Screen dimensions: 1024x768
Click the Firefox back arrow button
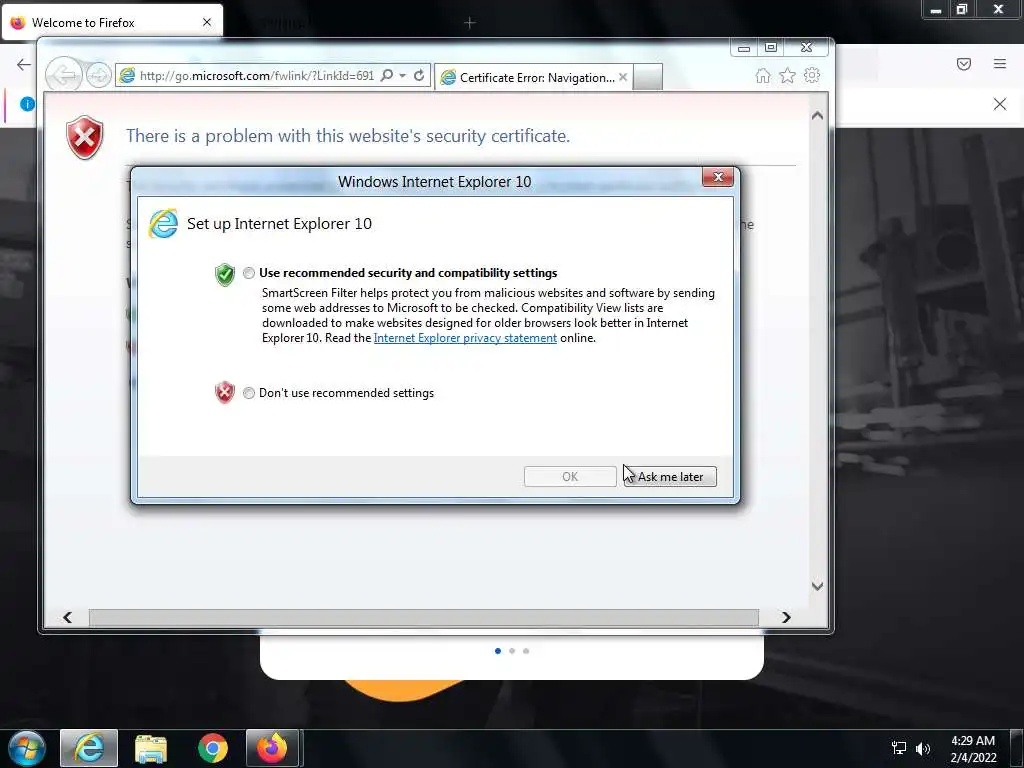click(24, 64)
